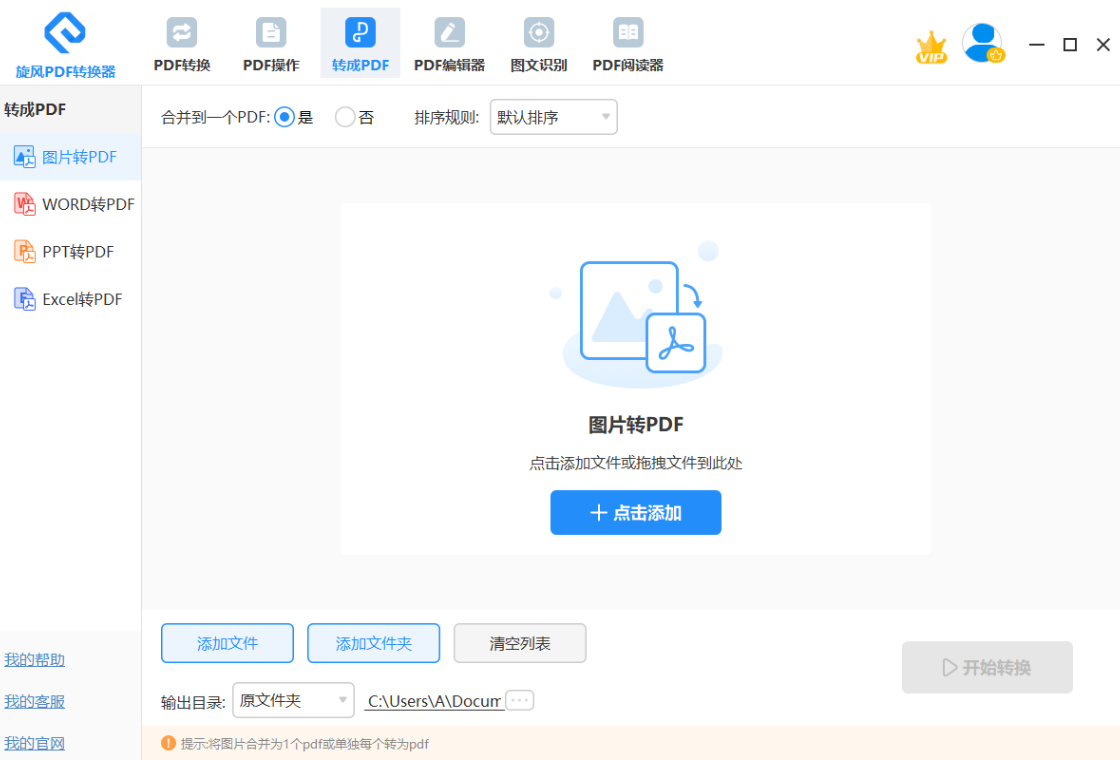The width and height of the screenshot is (1120, 760).
Task: Browse output path with the ellipsis button
Action: click(520, 700)
